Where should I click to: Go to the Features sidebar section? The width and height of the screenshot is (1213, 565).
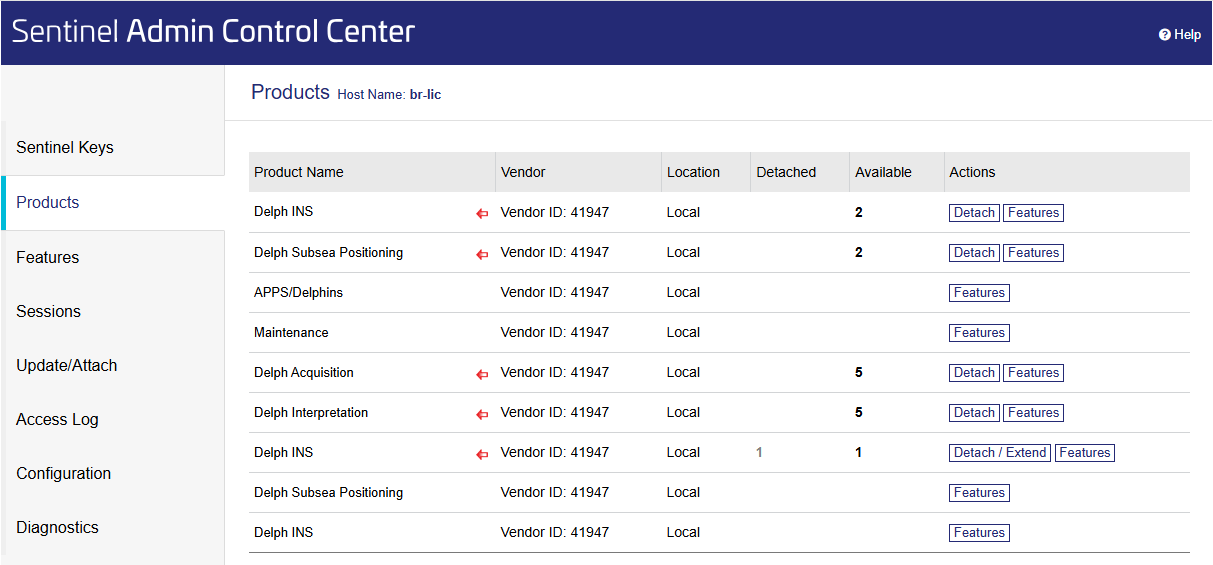click(x=48, y=257)
